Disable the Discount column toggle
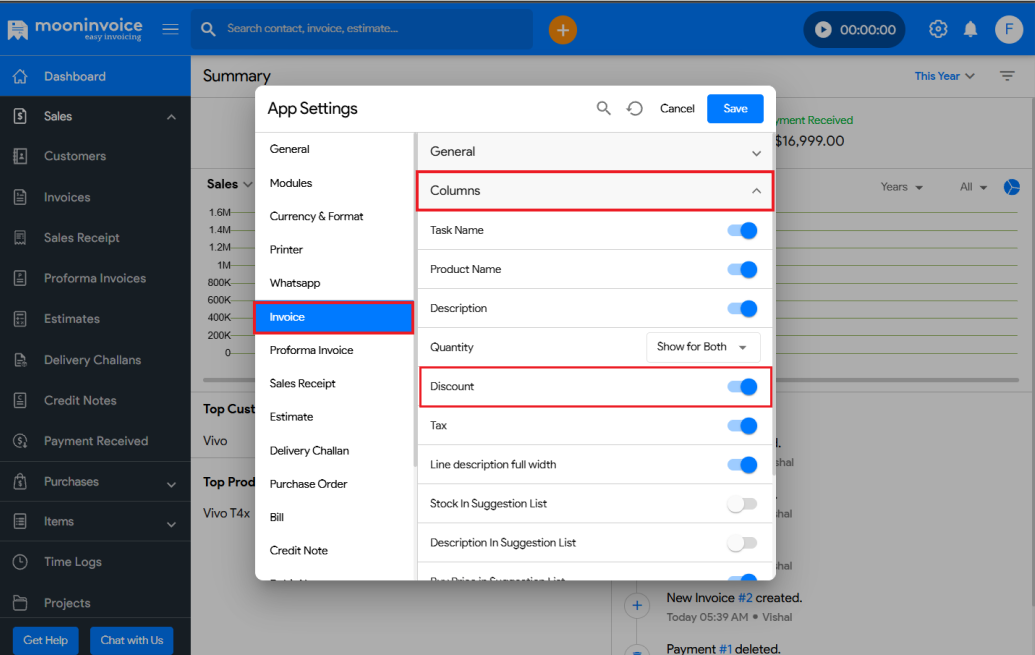 742,387
